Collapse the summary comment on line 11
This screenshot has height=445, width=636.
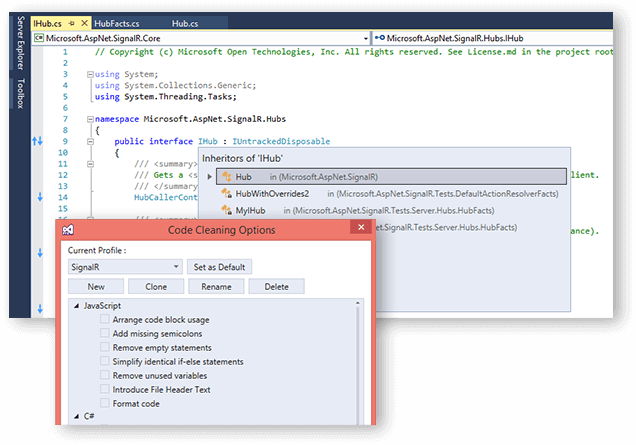(90, 164)
